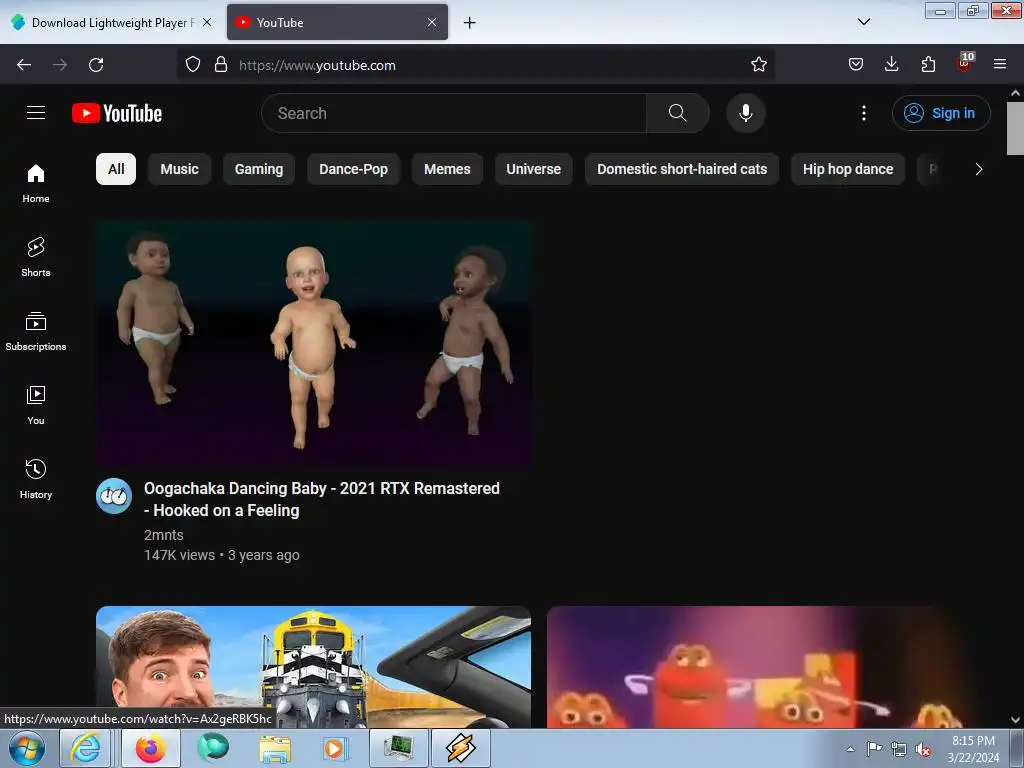Open the You section in sidebar

pyautogui.click(x=36, y=405)
